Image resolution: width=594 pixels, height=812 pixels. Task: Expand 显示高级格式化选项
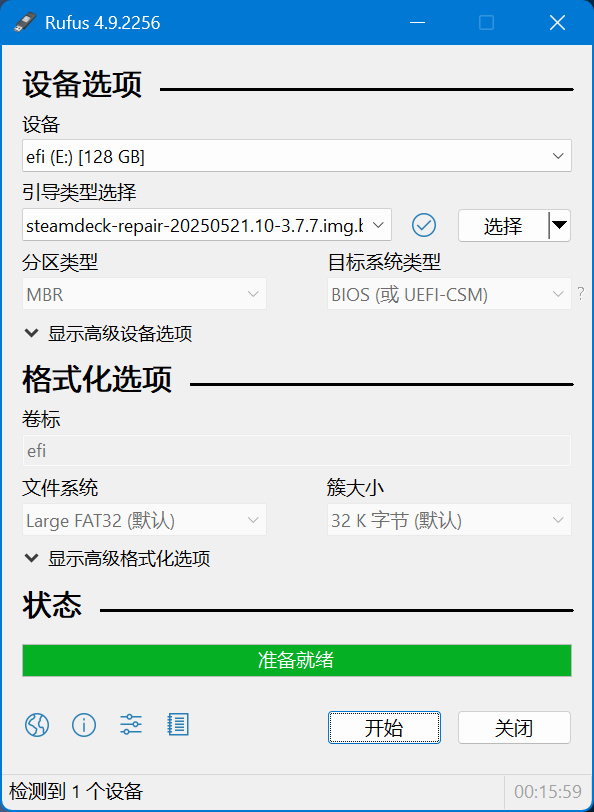(x=118, y=559)
